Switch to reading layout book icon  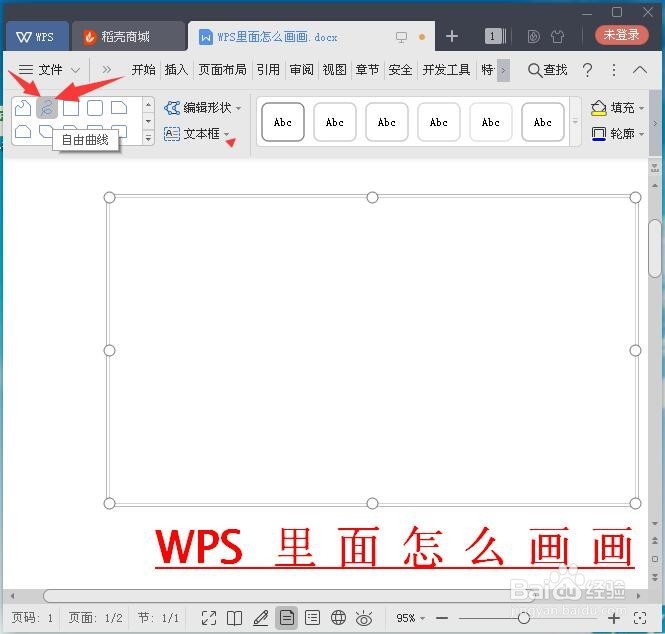[x=235, y=618]
